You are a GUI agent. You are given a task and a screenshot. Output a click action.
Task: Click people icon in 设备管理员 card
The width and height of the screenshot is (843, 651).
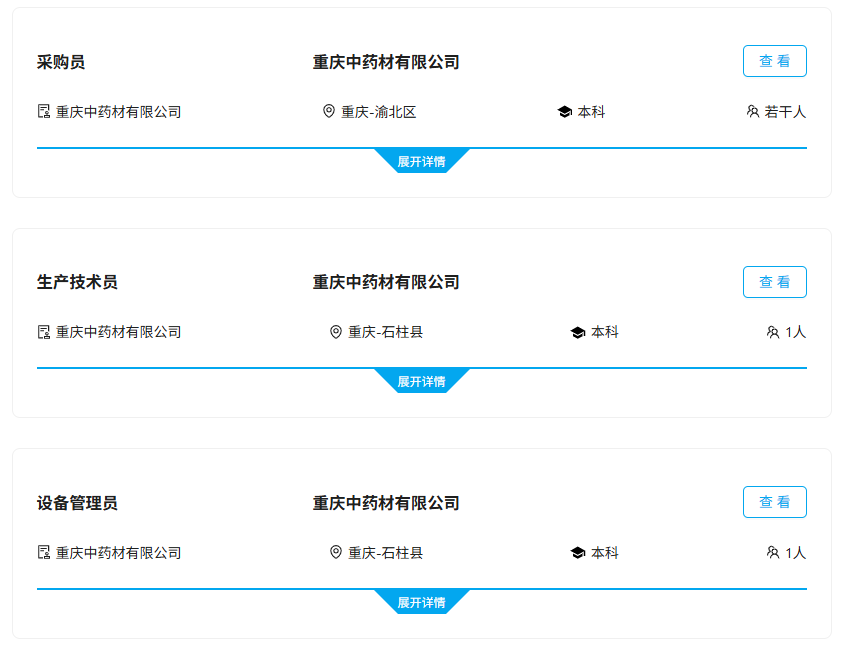(773, 552)
